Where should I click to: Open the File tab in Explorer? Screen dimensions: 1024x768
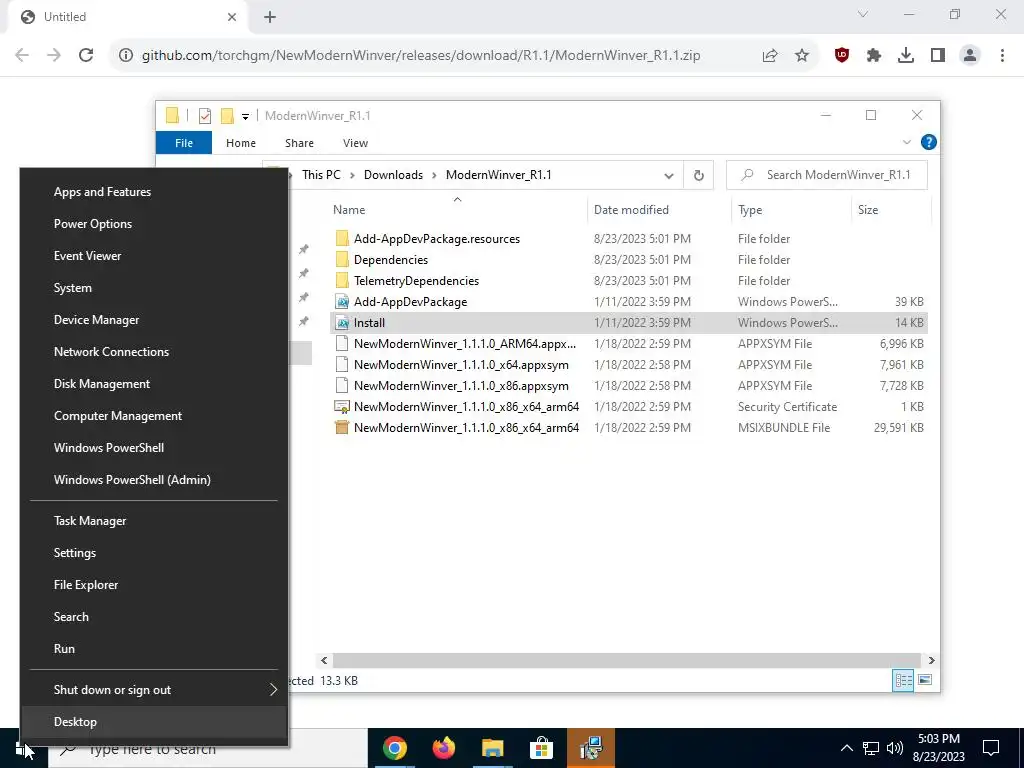pos(184,143)
